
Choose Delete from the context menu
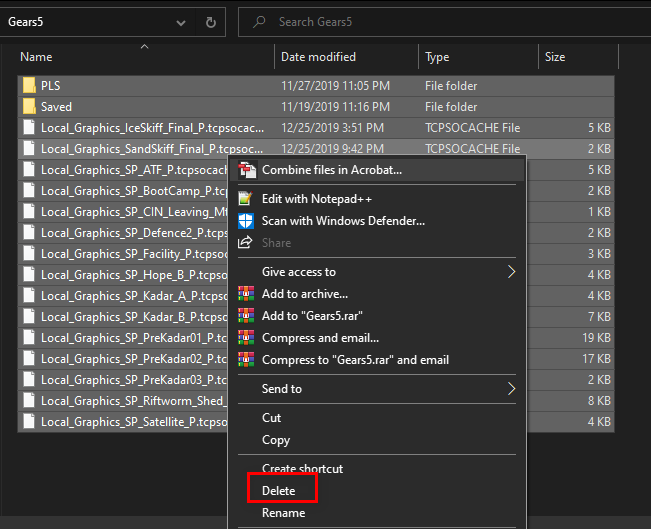[x=279, y=491]
